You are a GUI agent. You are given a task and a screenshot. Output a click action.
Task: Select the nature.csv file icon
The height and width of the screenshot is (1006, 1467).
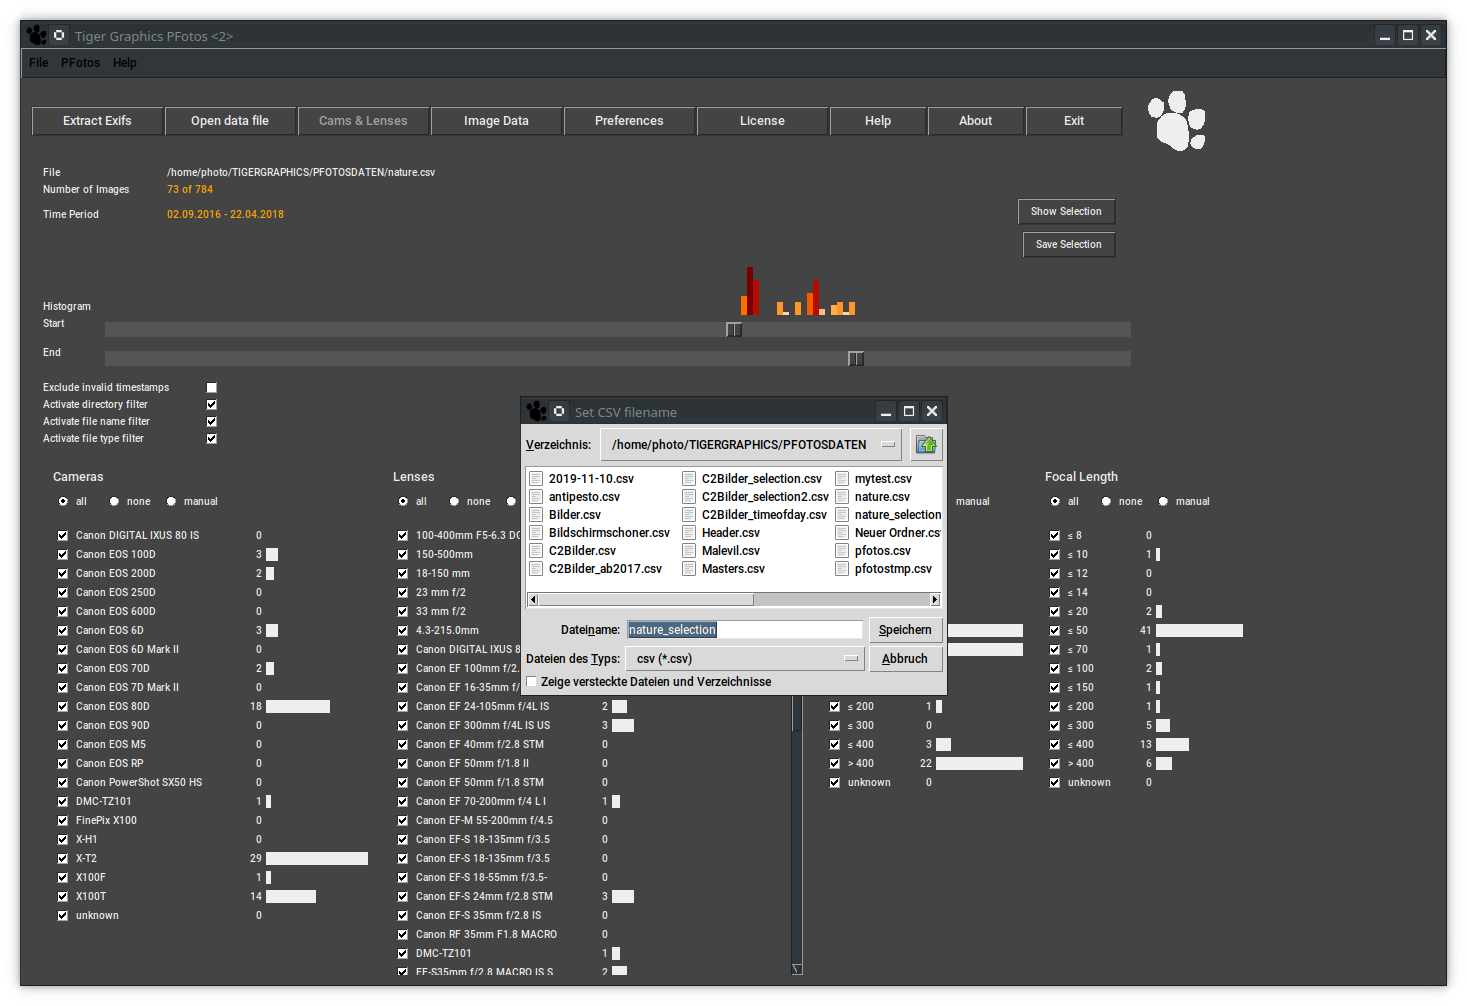point(842,497)
